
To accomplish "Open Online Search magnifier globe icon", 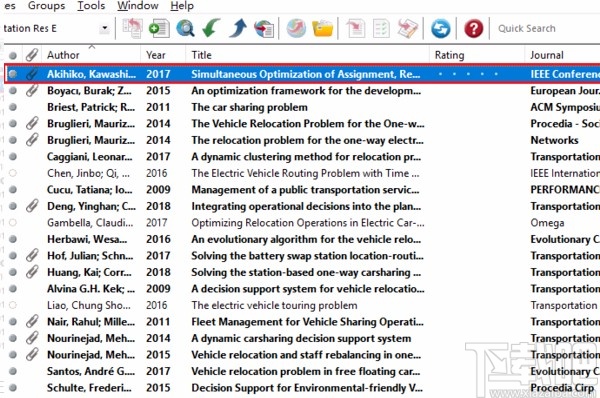I will (x=186, y=29).
